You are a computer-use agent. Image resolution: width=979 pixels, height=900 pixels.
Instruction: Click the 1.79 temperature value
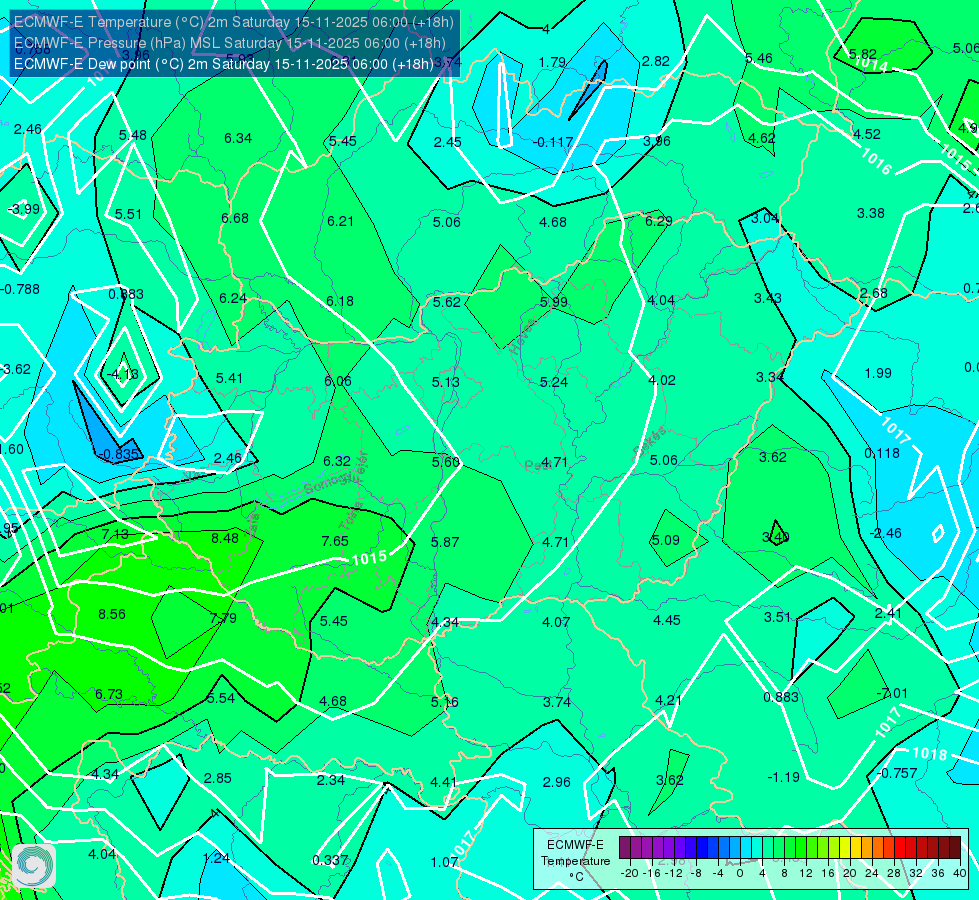pyautogui.click(x=552, y=62)
